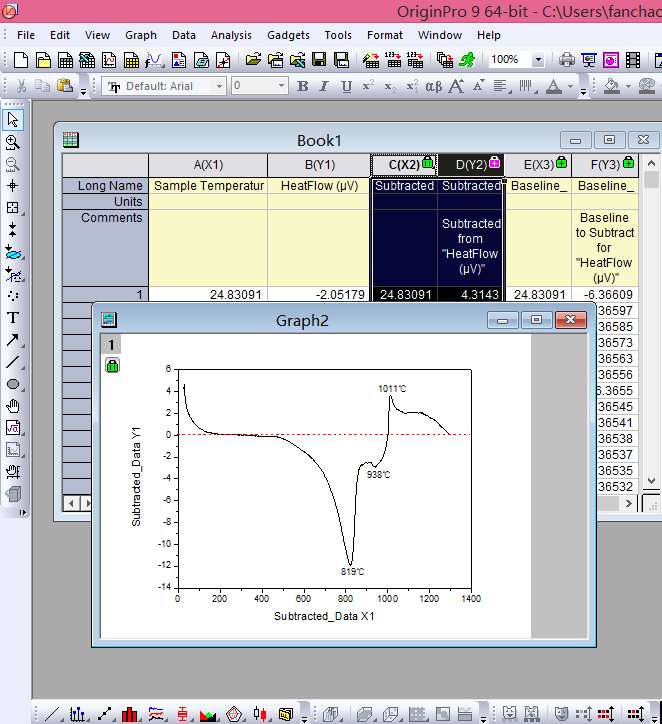Viewport: 662px width, 724px height.
Task: Click lock icon on column C(X2)
Action: coord(428,162)
